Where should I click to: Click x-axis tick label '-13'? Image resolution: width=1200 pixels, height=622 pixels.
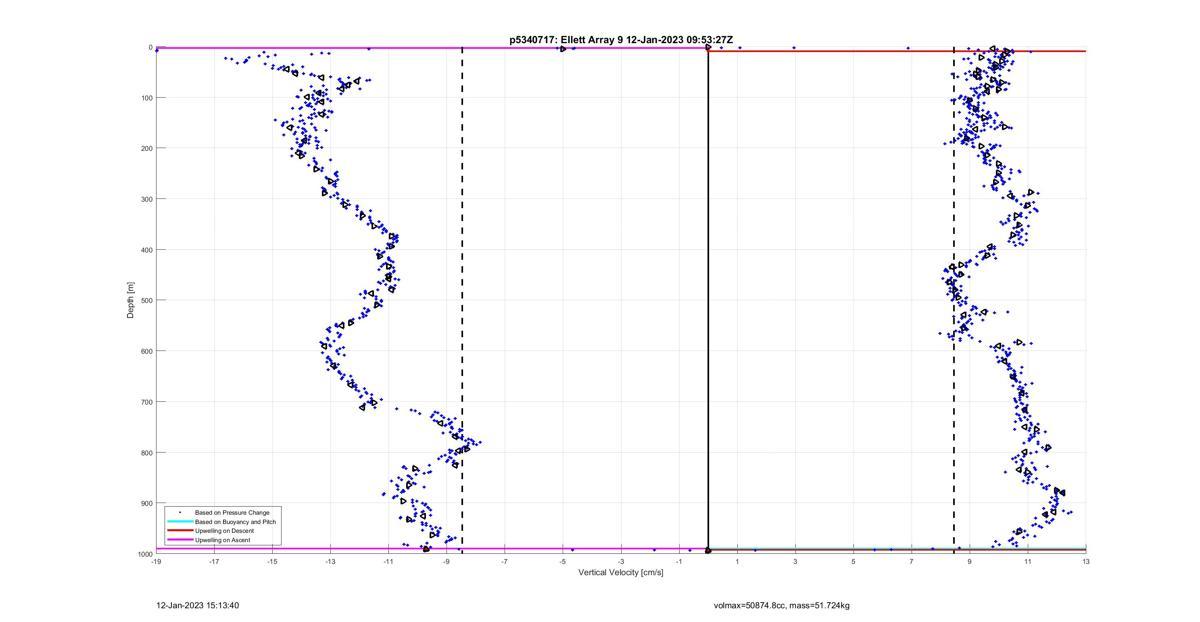(x=330, y=561)
